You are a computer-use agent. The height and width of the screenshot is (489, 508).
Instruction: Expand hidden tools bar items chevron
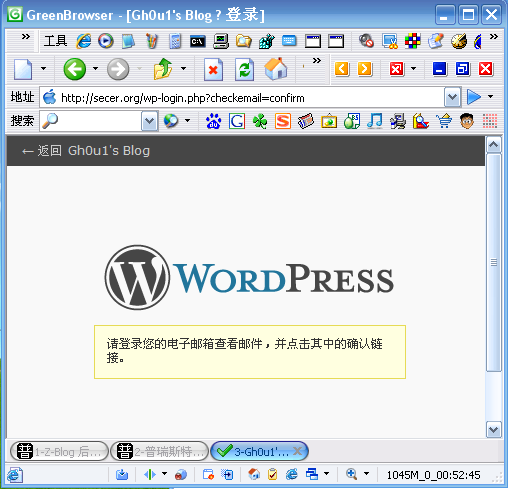click(494, 36)
